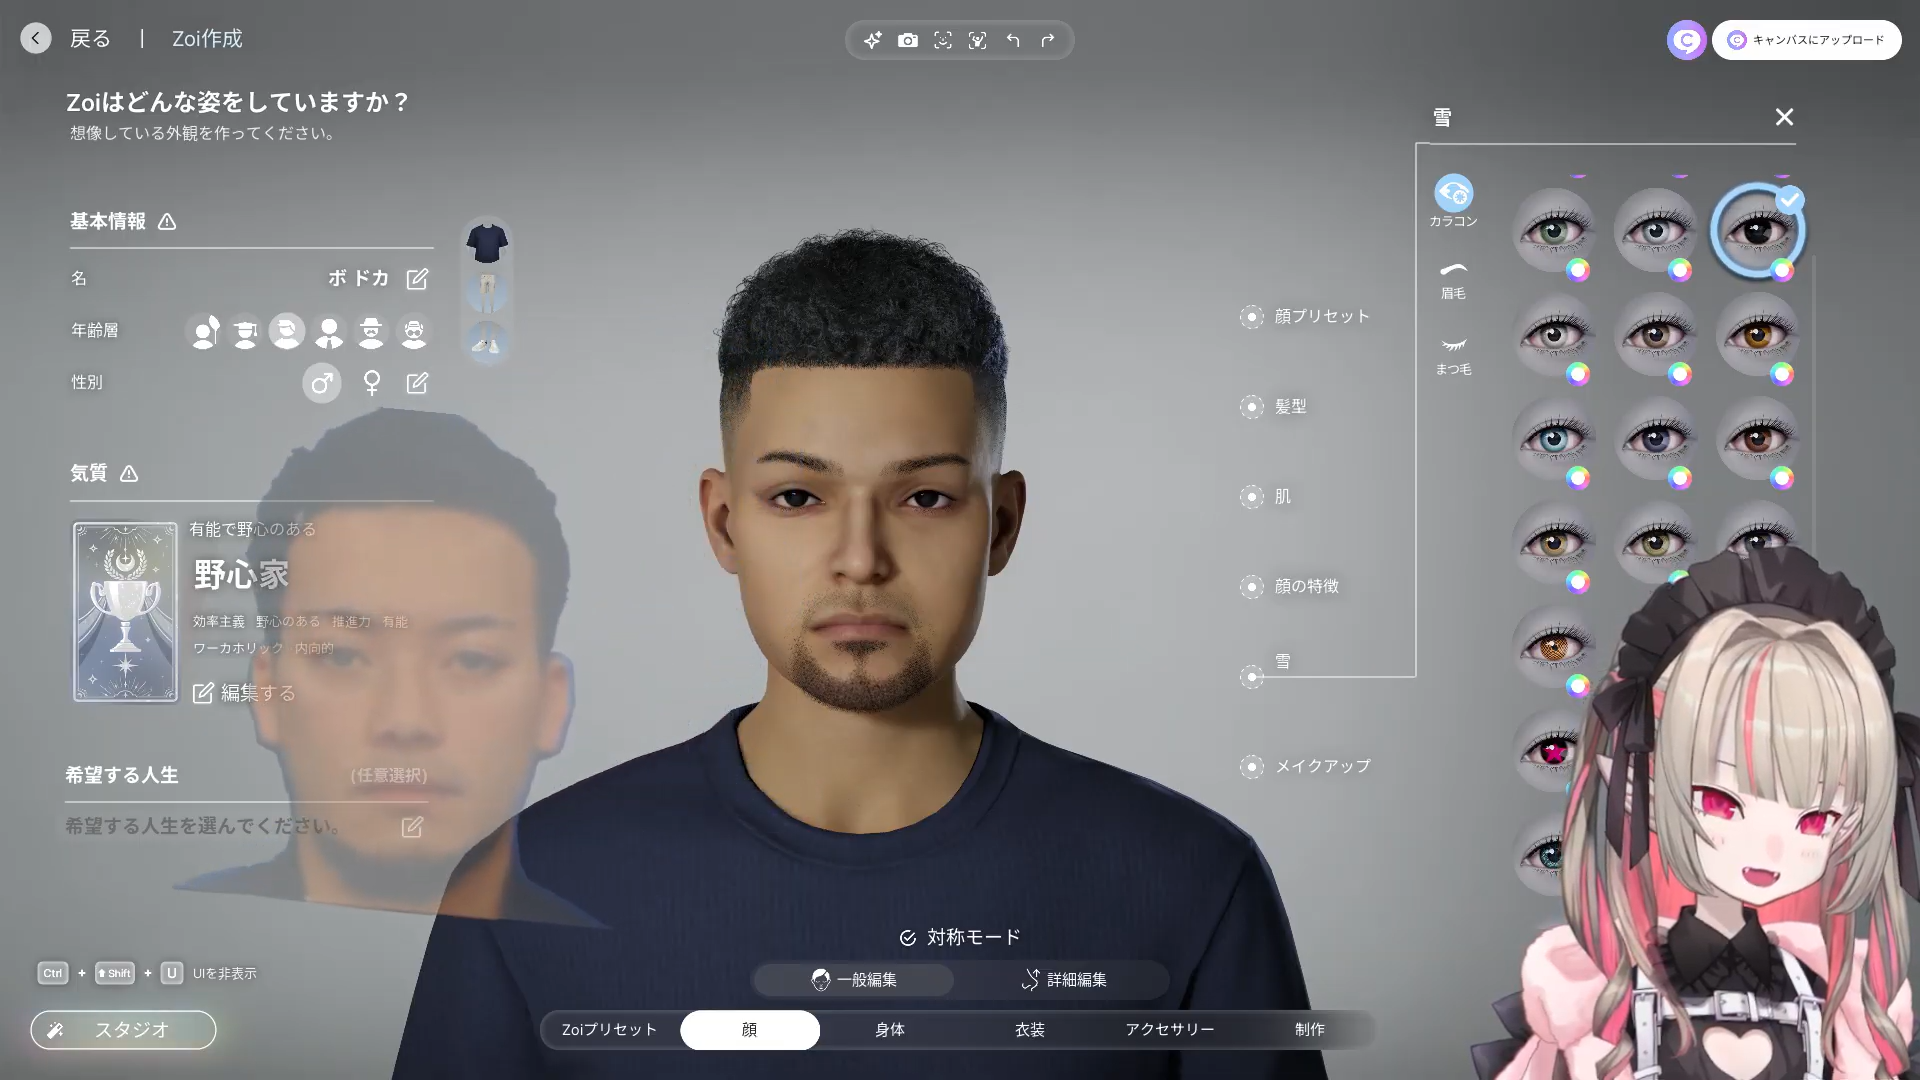Image resolution: width=1920 pixels, height=1080 pixels.
Task: Open the camera capture tool
Action: [x=908, y=40]
